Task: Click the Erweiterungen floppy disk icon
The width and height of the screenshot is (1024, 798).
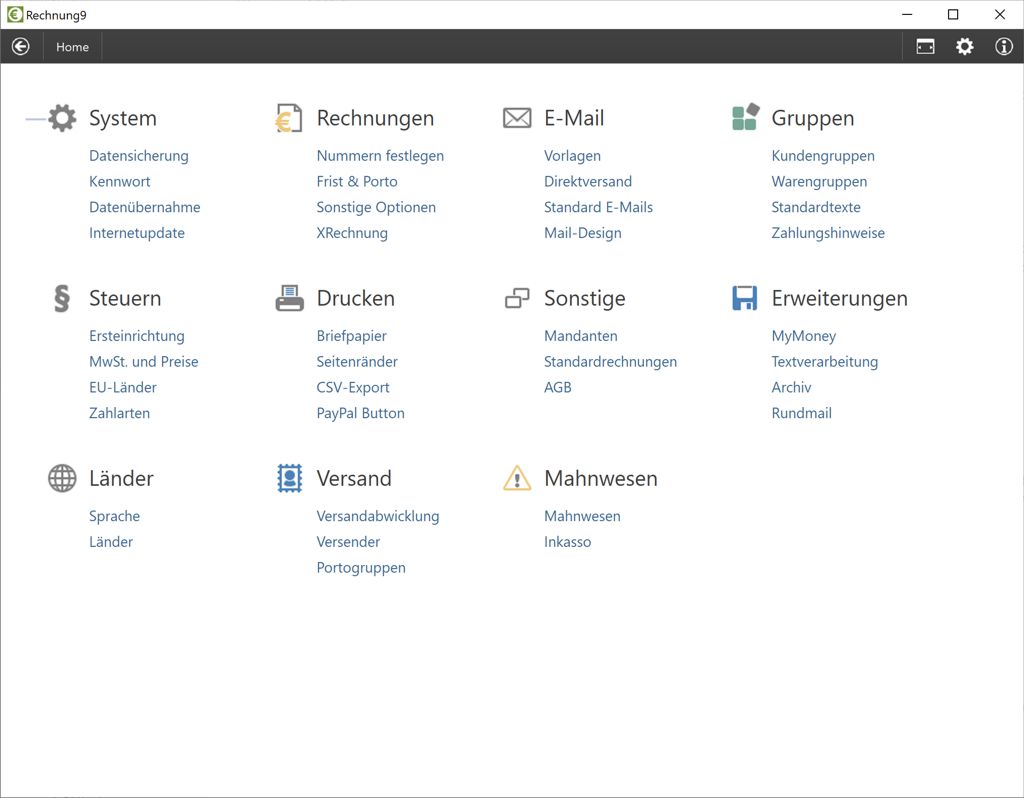Action: coord(744,298)
